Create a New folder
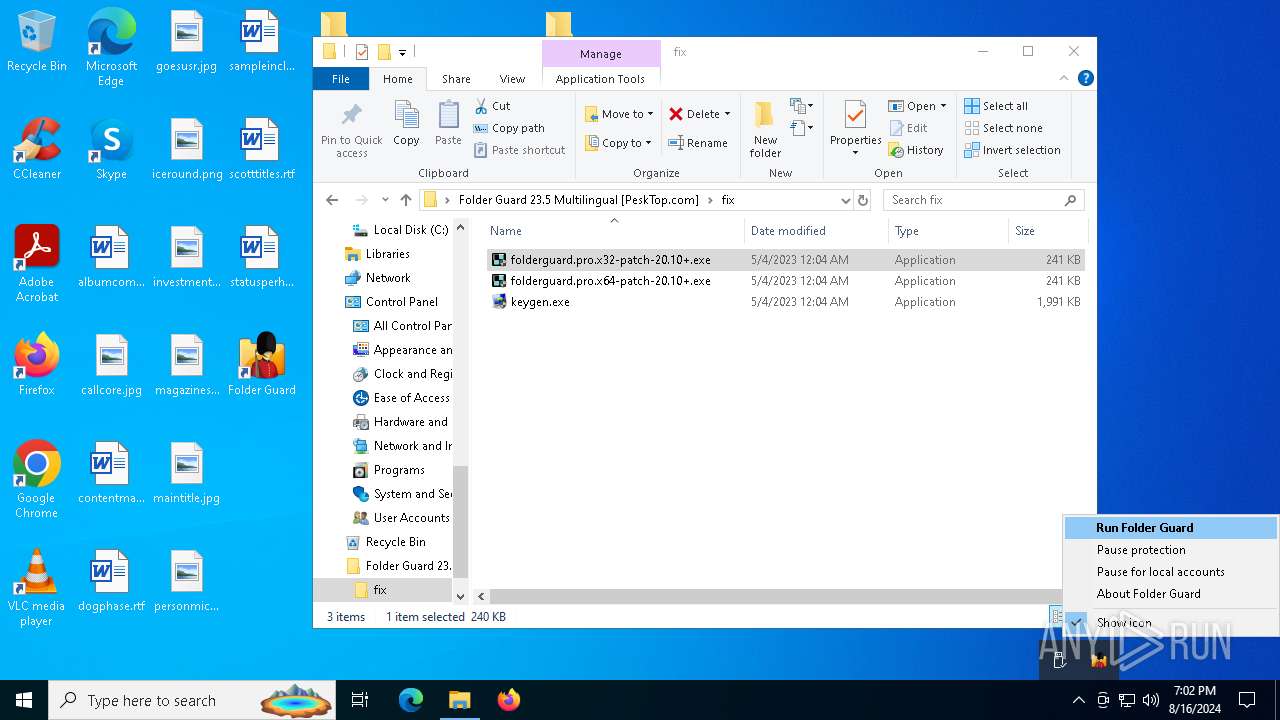 [765, 128]
